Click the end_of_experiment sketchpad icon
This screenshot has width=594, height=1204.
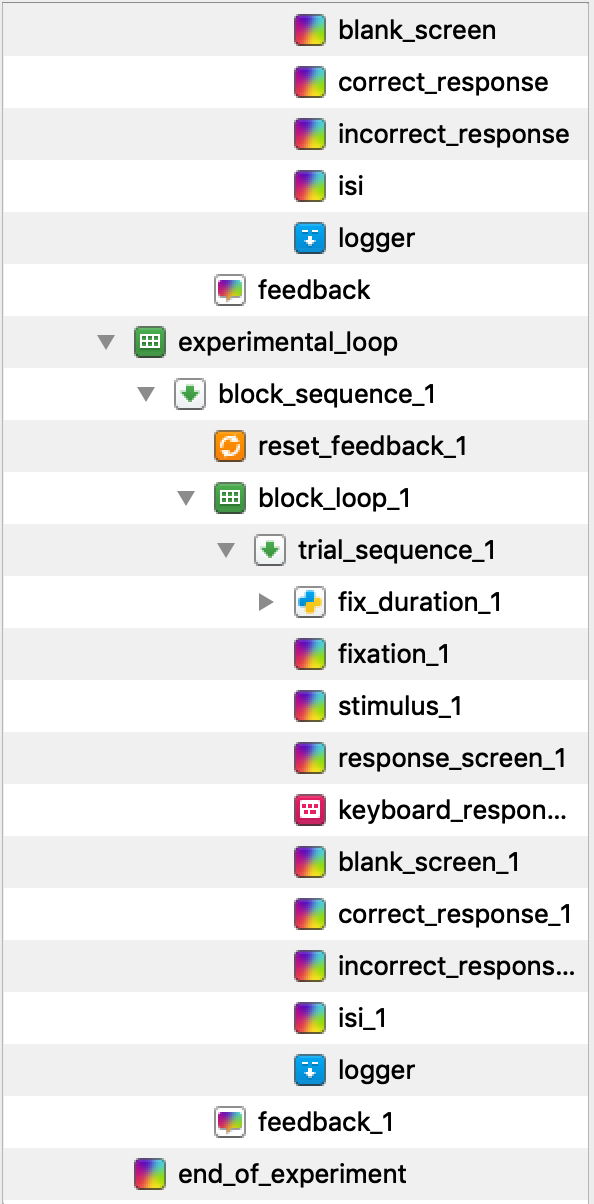[x=149, y=1174]
